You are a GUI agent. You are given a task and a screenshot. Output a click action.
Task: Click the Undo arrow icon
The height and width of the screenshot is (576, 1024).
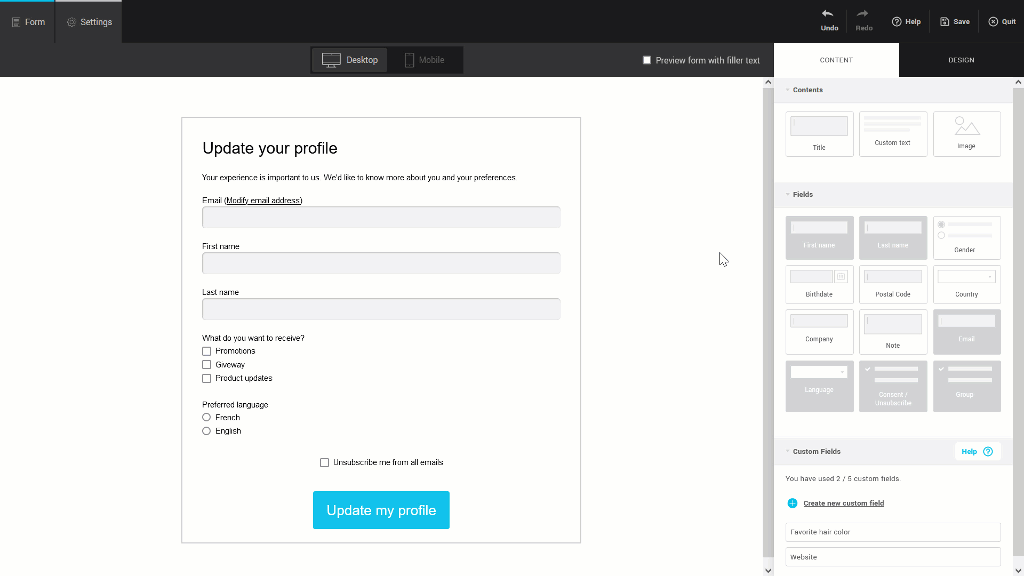pos(828,14)
